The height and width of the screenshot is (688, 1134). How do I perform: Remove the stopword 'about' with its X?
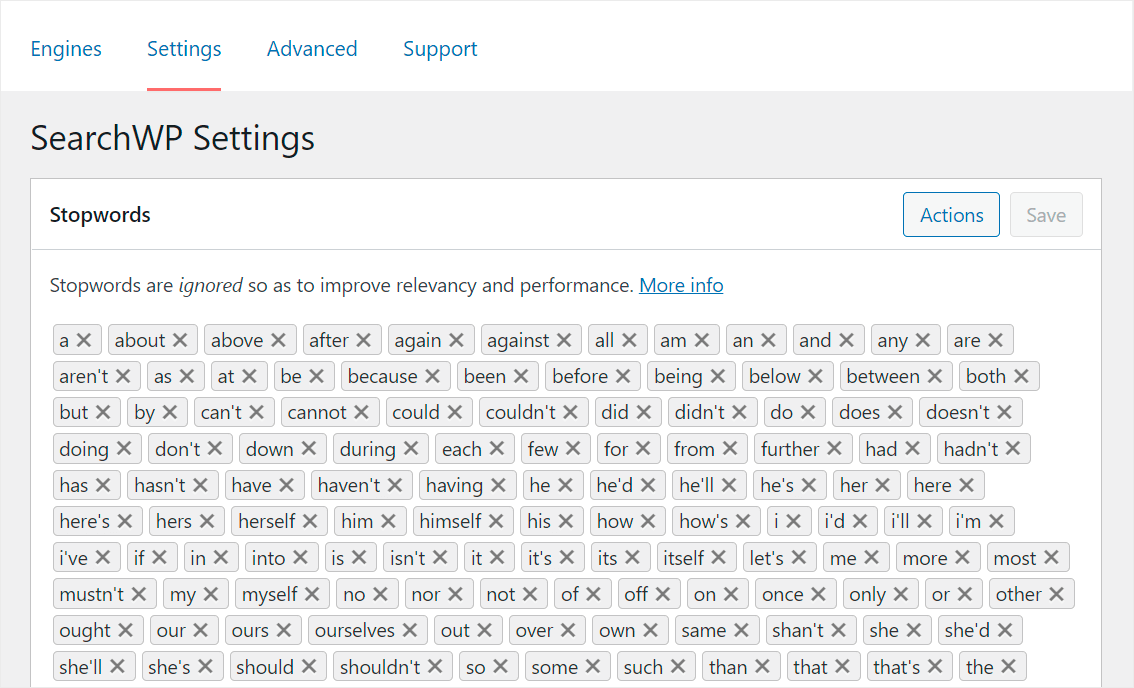click(x=180, y=340)
